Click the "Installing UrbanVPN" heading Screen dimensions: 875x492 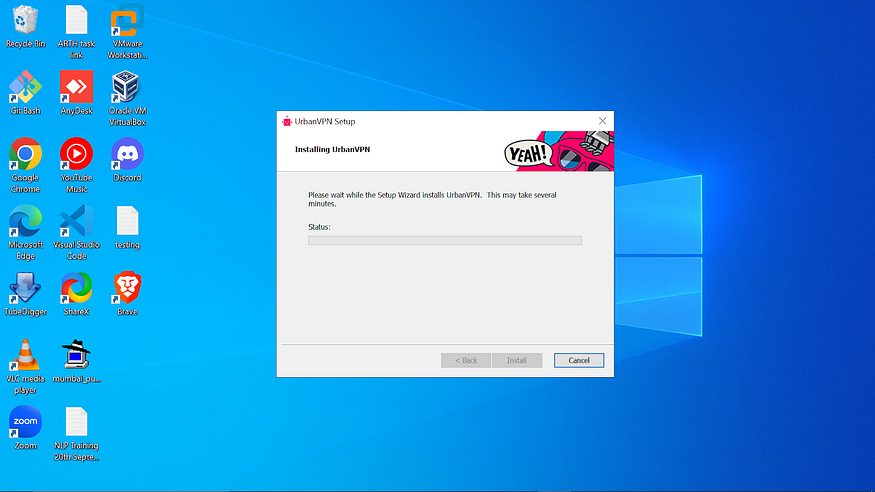pos(332,149)
